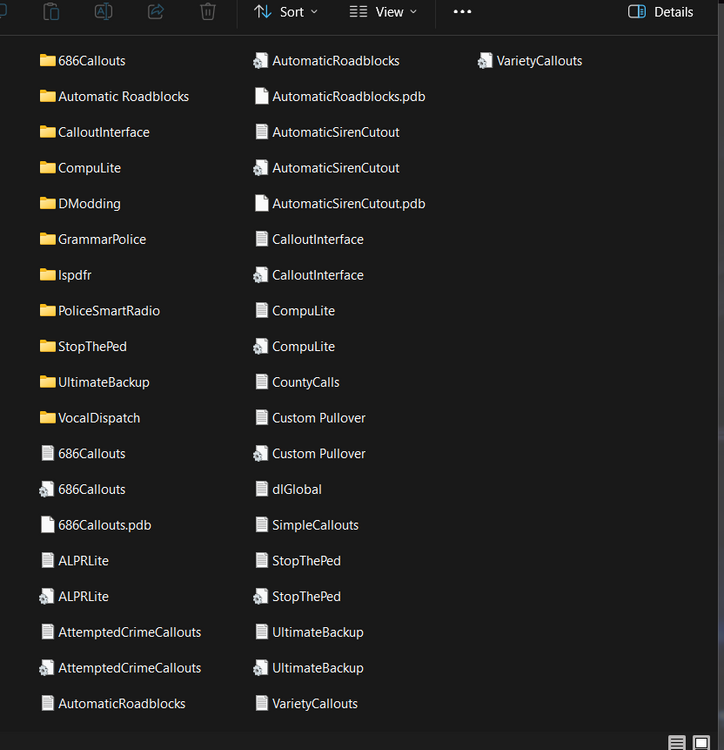Select the Automatic Roadblocks folder icon
The image size is (724, 750).
[x=47, y=96]
